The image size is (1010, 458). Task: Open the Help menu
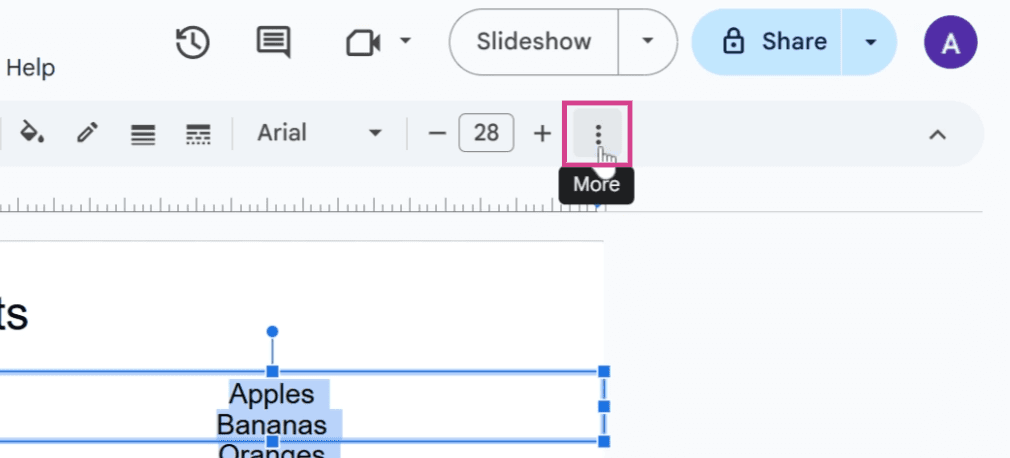(x=30, y=68)
